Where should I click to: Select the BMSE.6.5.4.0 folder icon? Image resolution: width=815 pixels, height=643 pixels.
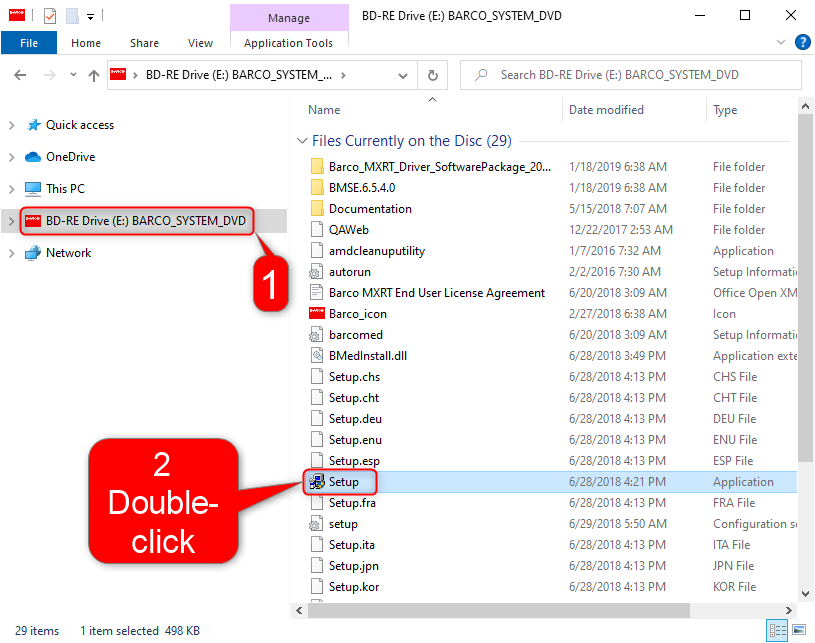[317, 187]
